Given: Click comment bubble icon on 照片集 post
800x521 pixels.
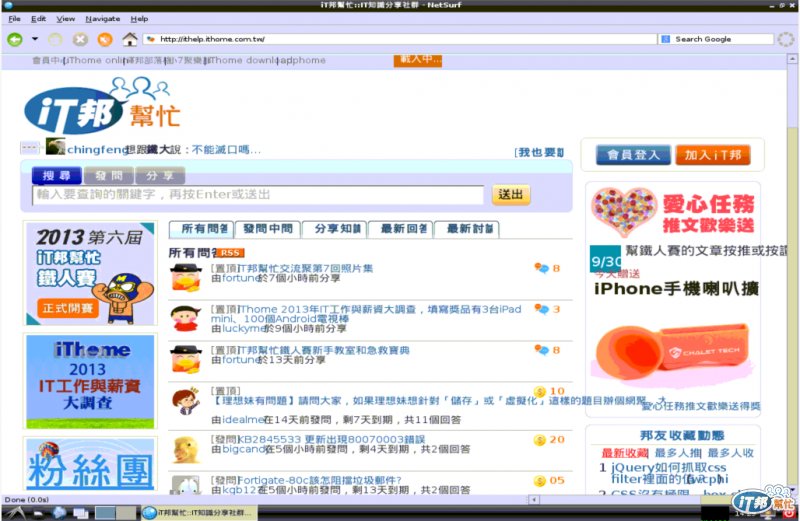Looking at the screenshot, I should click(x=541, y=268).
